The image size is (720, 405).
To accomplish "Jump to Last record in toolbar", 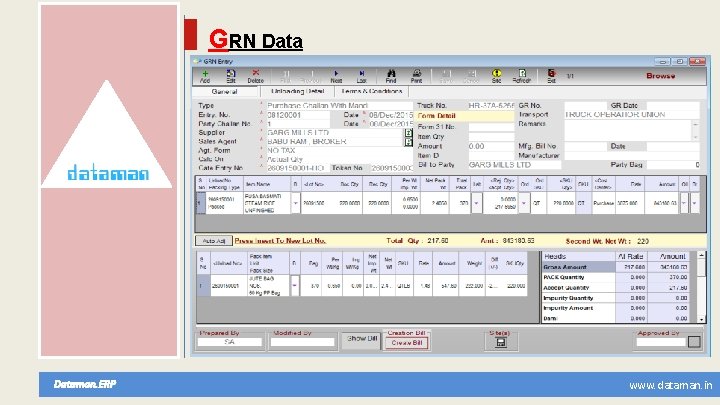I will pyautogui.click(x=362, y=76).
